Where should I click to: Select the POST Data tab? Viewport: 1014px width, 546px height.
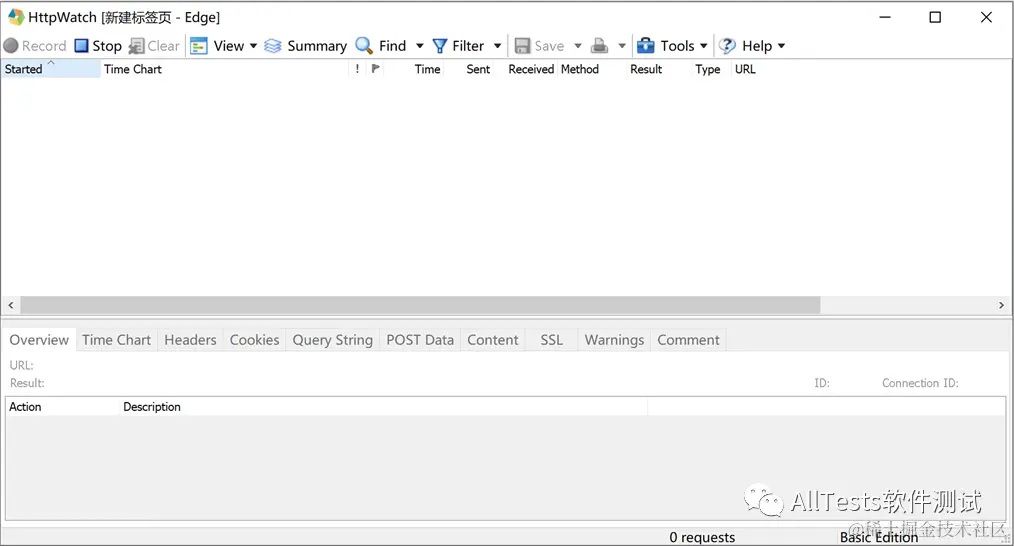click(x=420, y=340)
